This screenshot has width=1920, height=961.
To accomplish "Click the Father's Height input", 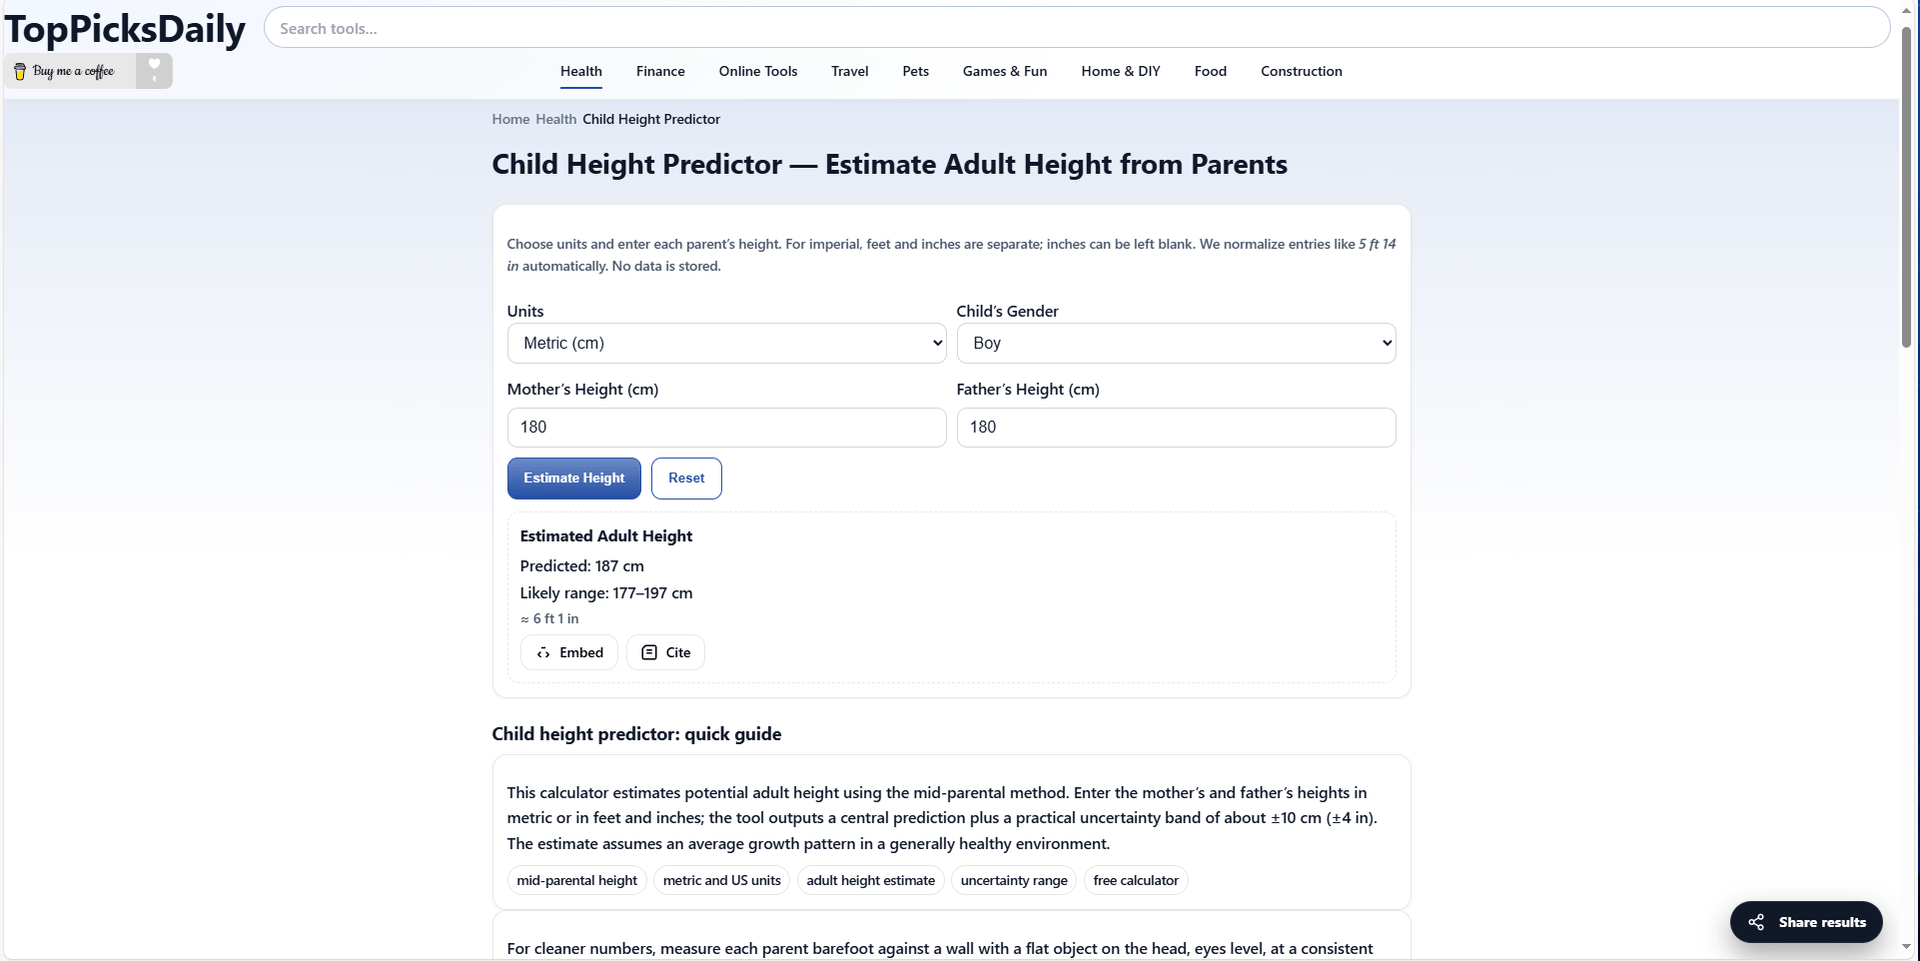I will point(1175,427).
